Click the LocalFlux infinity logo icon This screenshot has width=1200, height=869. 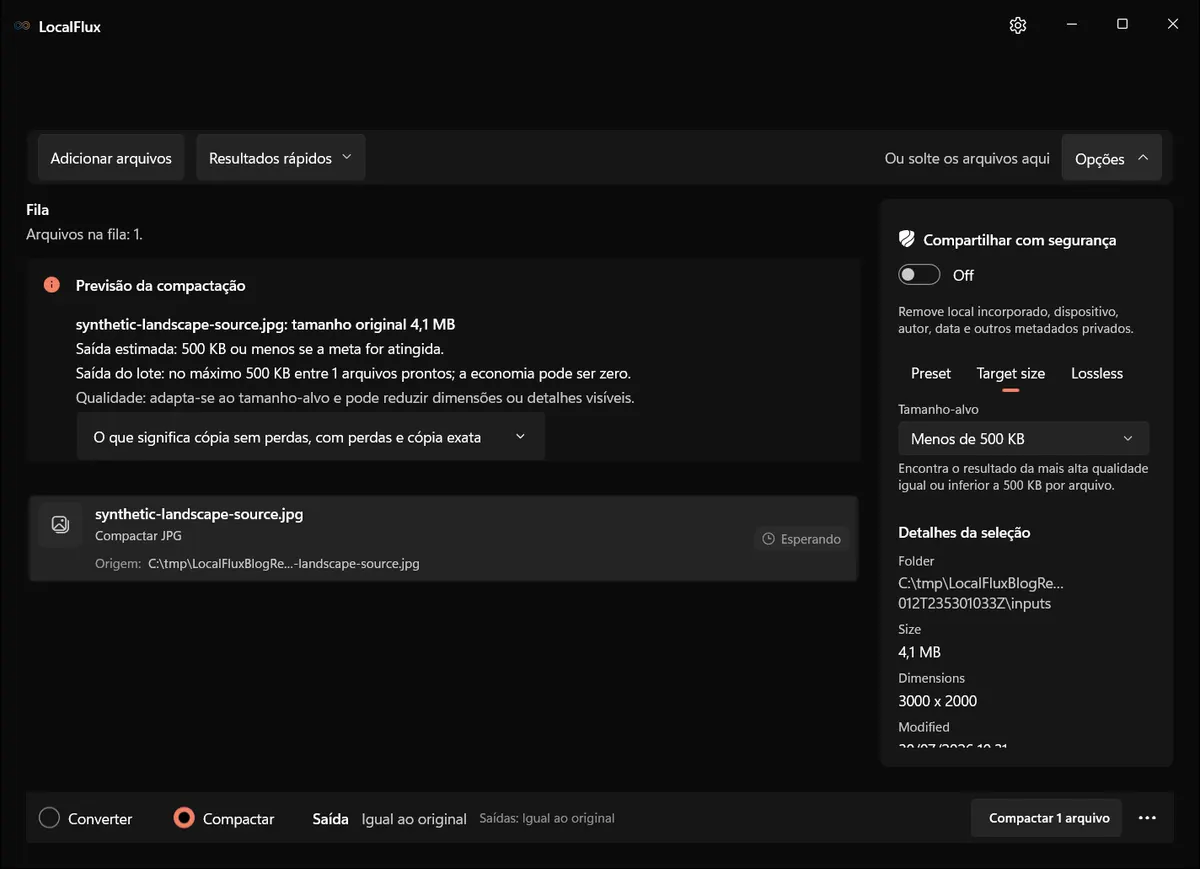pyautogui.click(x=22, y=26)
